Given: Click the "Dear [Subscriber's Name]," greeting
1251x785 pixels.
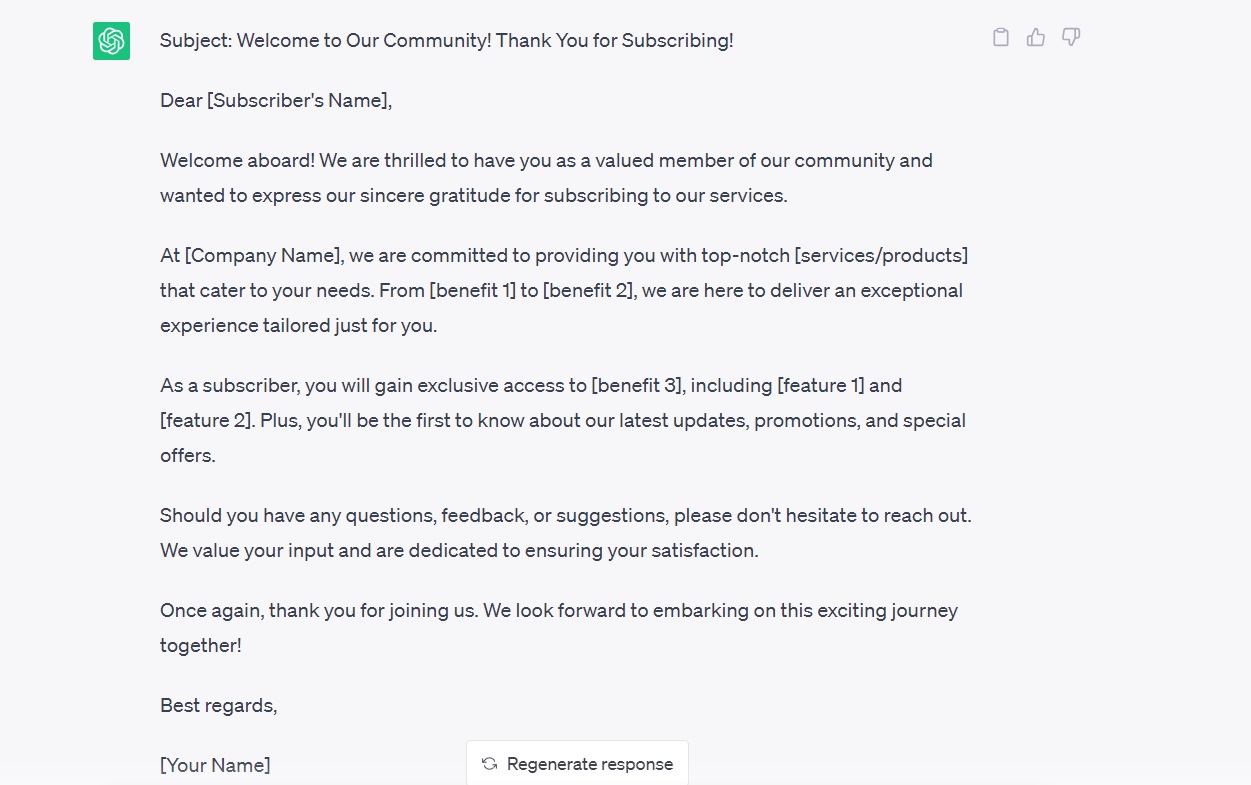Looking at the screenshot, I should (x=276, y=100).
